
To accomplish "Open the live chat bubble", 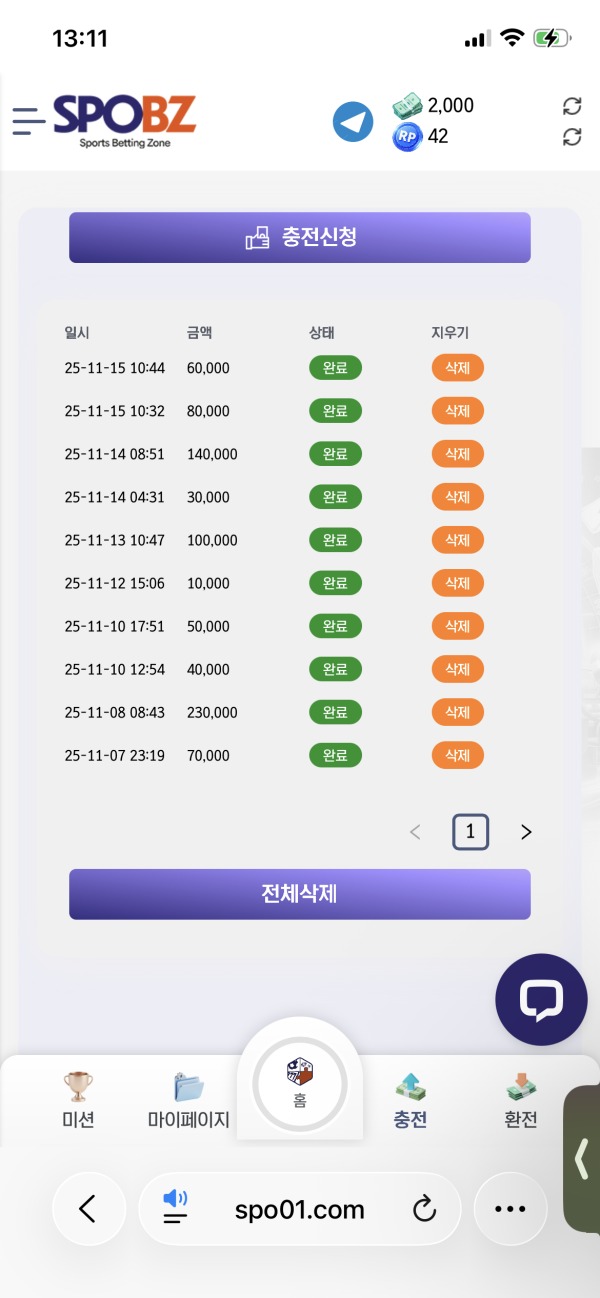I will pyautogui.click(x=541, y=999).
